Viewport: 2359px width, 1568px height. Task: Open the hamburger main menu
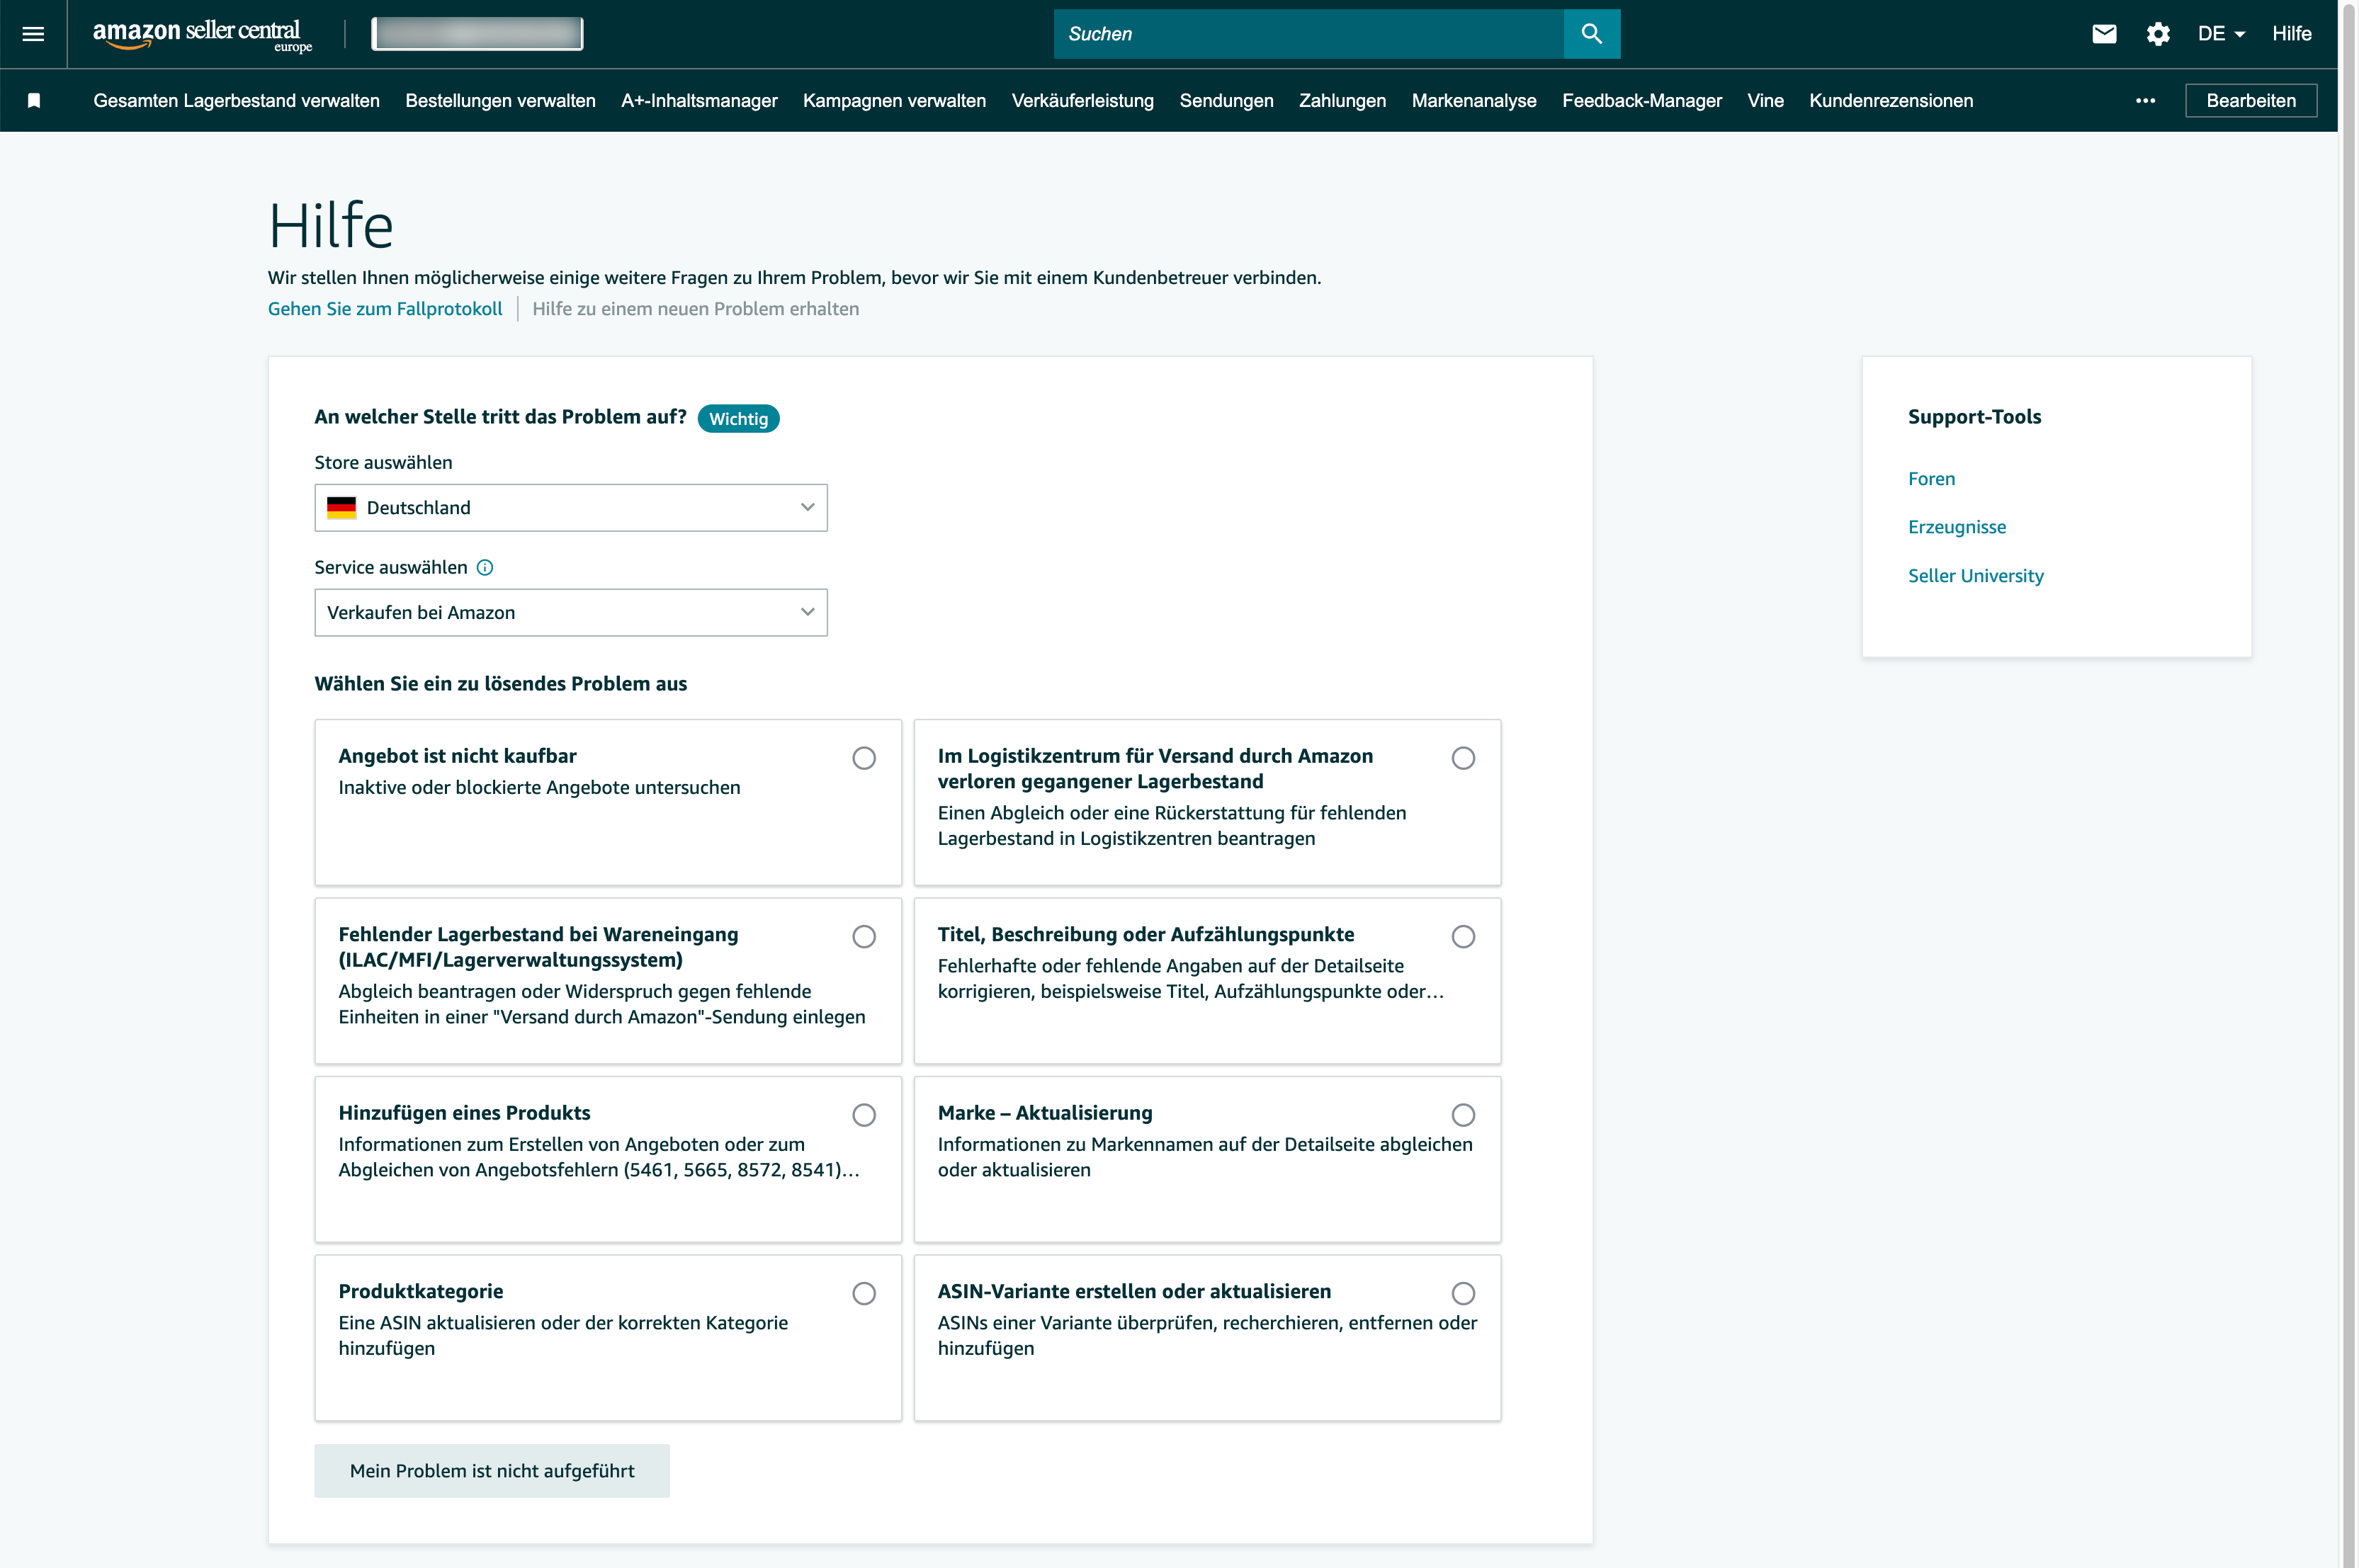33,34
